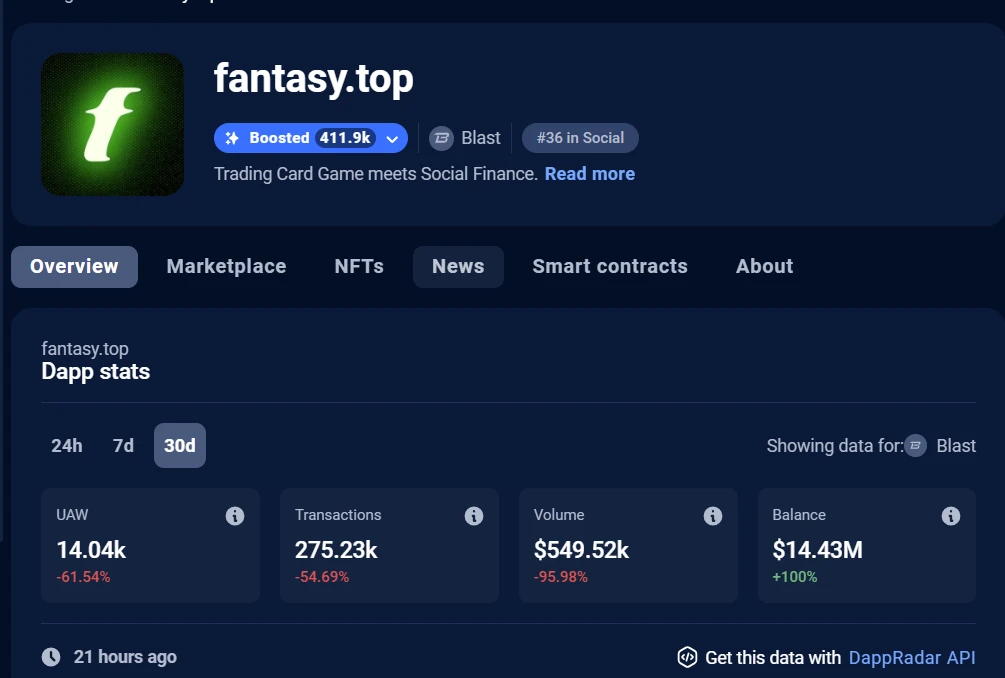The height and width of the screenshot is (678, 1005).
Task: Open the Smart contracts tab
Action: pyautogui.click(x=610, y=266)
